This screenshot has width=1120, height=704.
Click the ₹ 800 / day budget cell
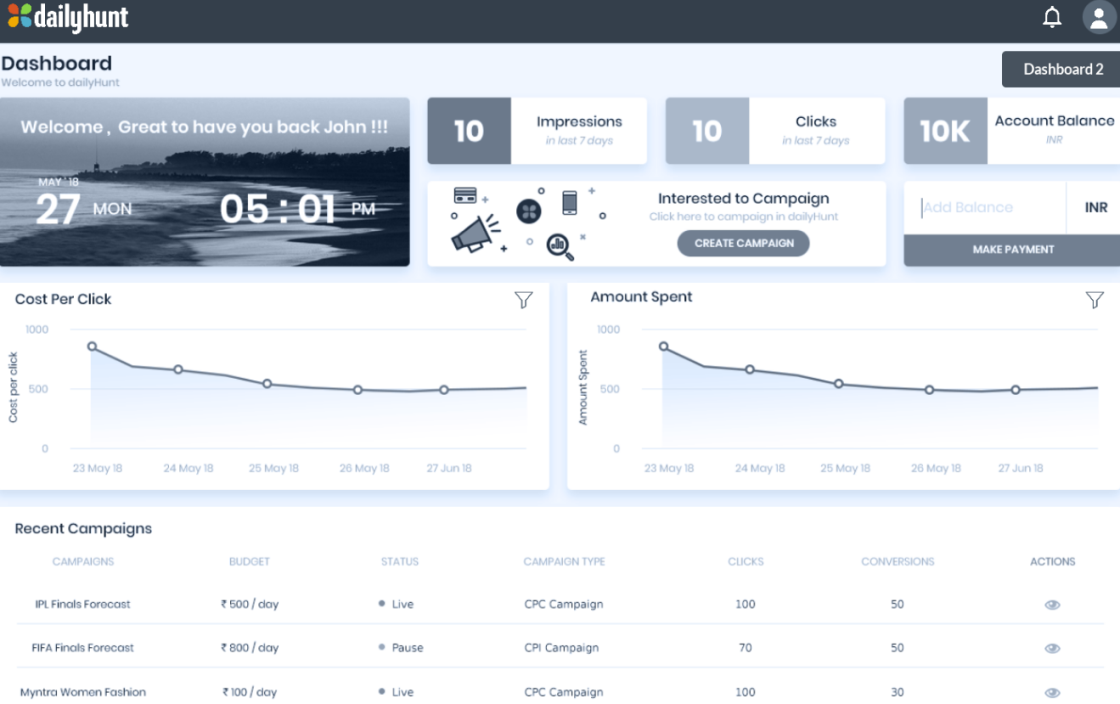tap(249, 648)
